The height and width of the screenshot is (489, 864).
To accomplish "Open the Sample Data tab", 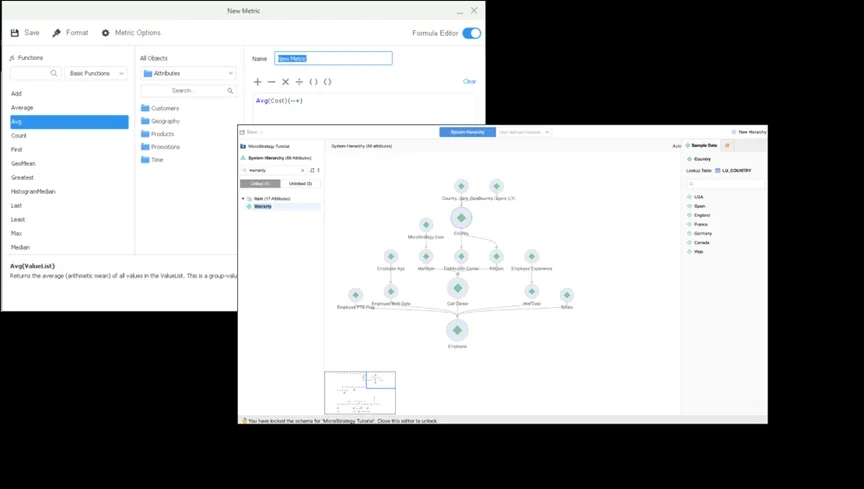I will (x=703, y=146).
